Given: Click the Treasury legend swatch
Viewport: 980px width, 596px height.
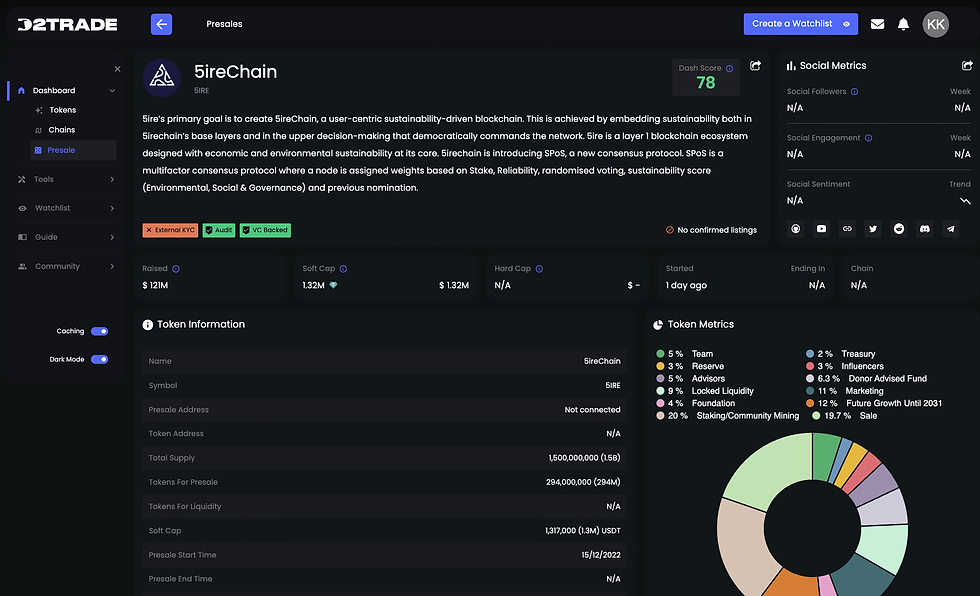Looking at the screenshot, I should (810, 354).
